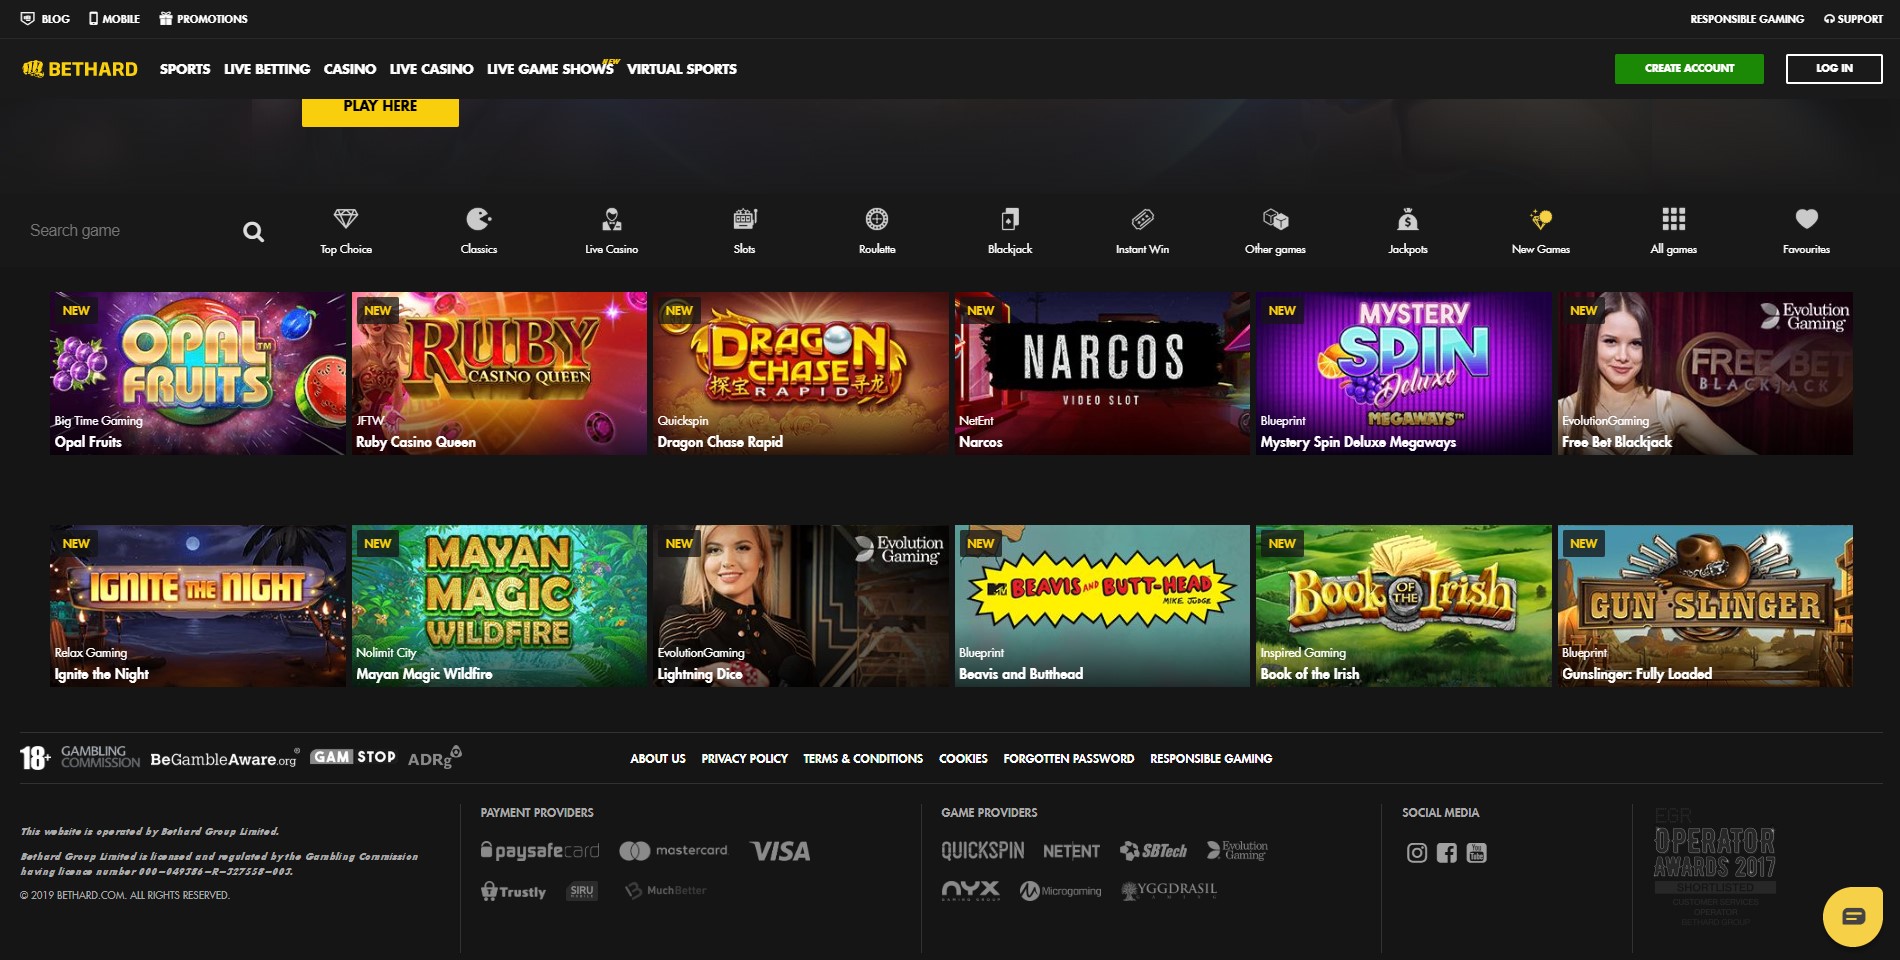Screen dimensions: 1900x960
Task: Open the All games grid icon
Action: tap(1673, 231)
